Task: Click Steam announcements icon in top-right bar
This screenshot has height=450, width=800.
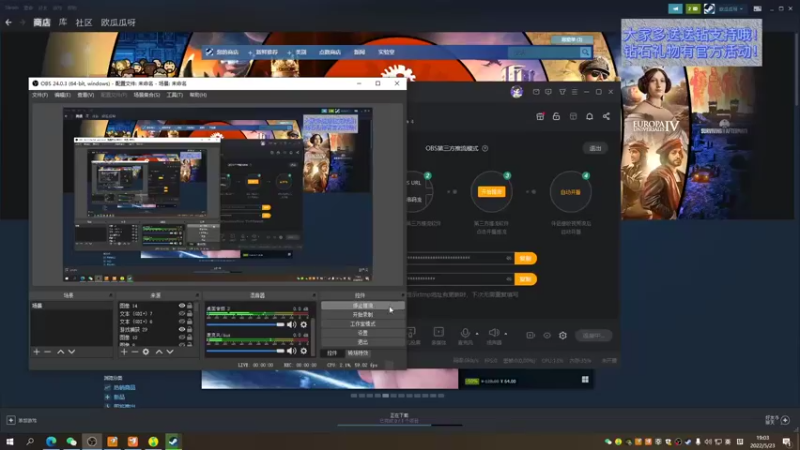Action: 675,9
